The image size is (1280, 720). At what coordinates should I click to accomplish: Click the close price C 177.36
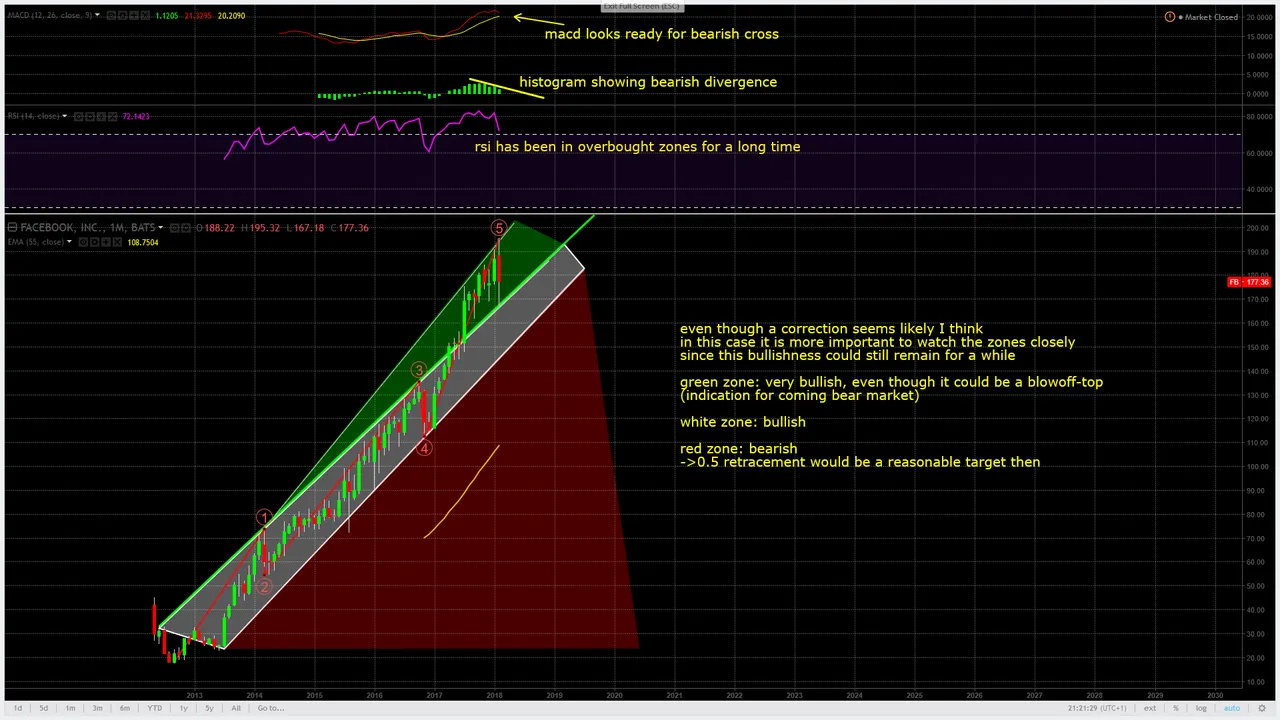(x=349, y=228)
